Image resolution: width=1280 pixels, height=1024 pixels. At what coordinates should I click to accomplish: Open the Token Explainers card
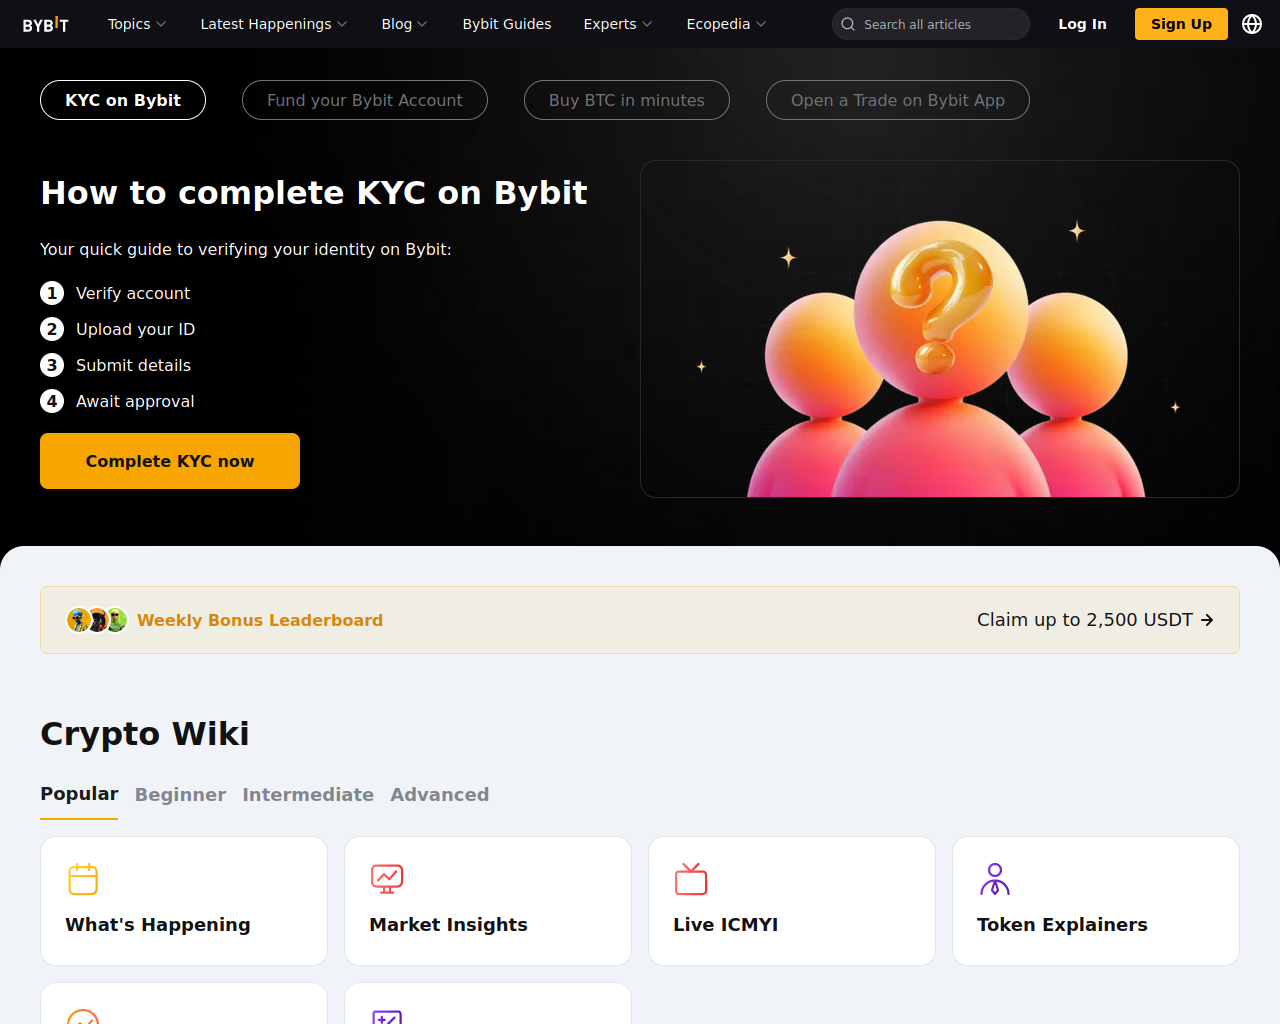coord(1096,901)
